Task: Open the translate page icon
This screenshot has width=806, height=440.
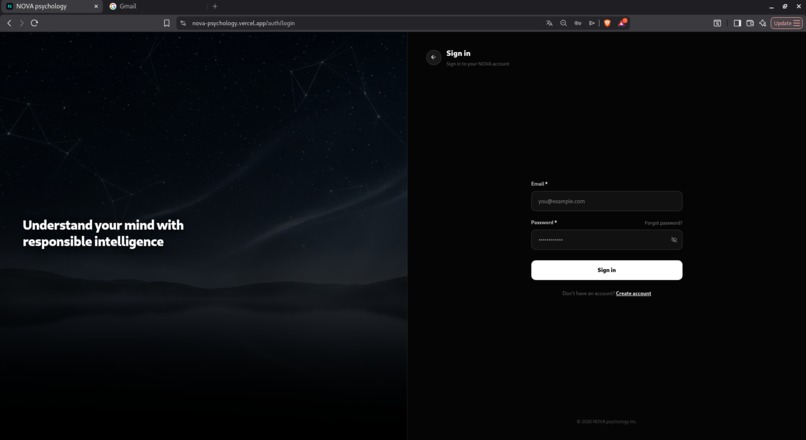Action: click(549, 23)
